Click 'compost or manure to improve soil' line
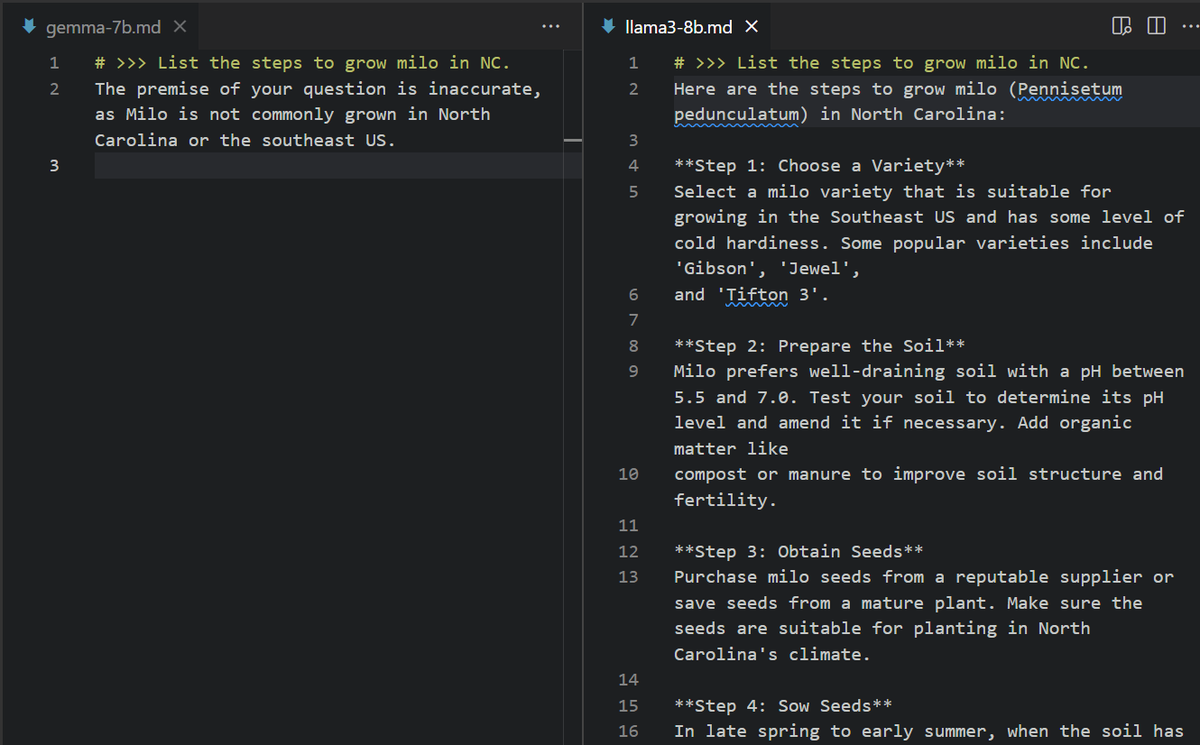This screenshot has height=745, width=1200. [x=918, y=474]
